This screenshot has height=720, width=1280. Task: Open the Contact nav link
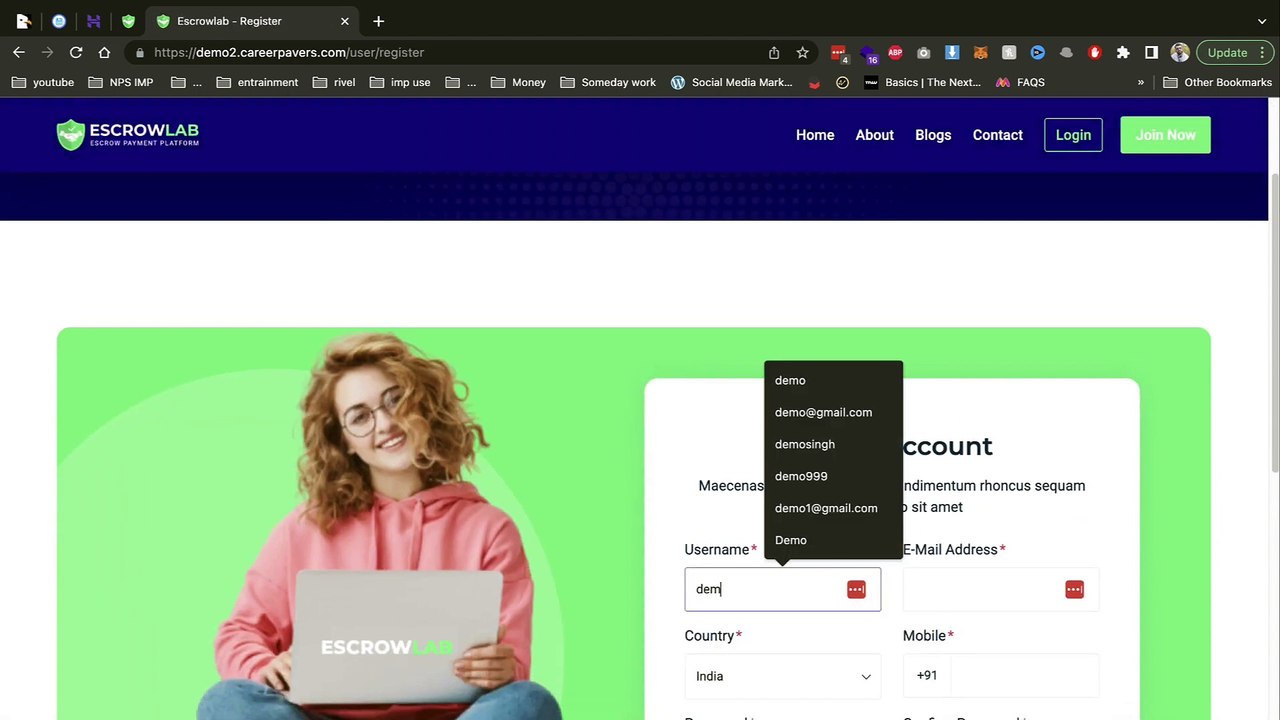[998, 135]
